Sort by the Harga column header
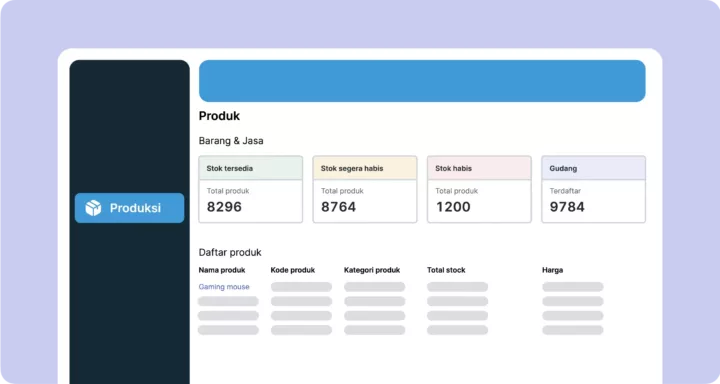720x384 pixels. click(552, 270)
